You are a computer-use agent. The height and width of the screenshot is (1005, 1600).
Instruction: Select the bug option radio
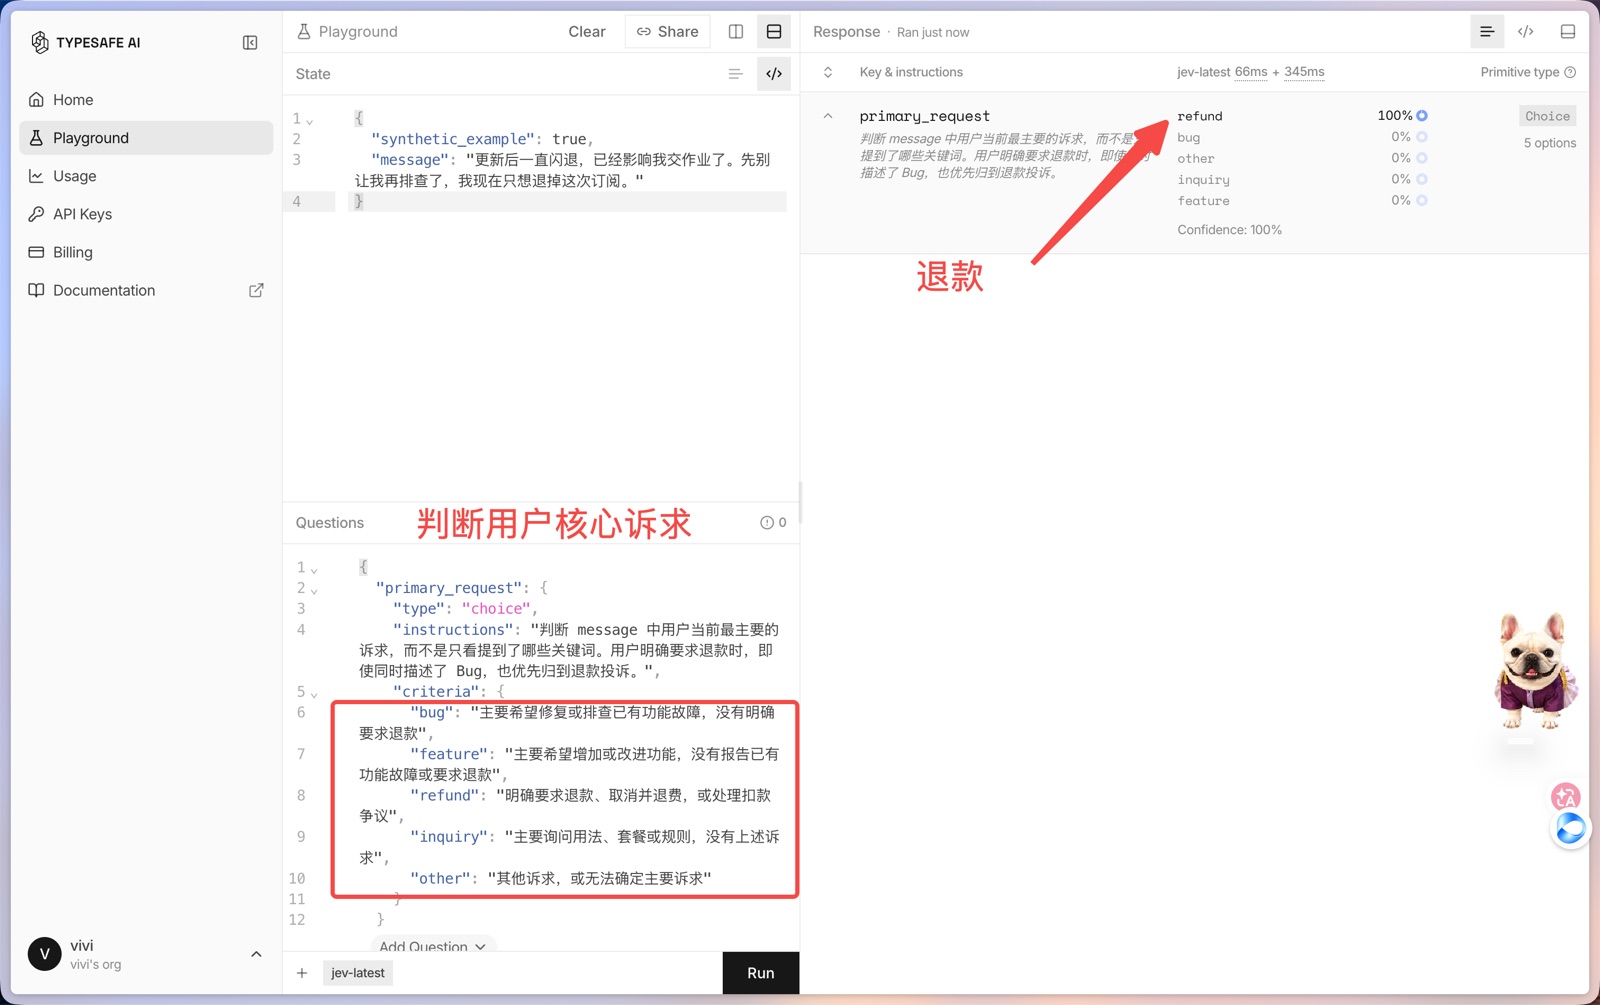(x=1422, y=137)
